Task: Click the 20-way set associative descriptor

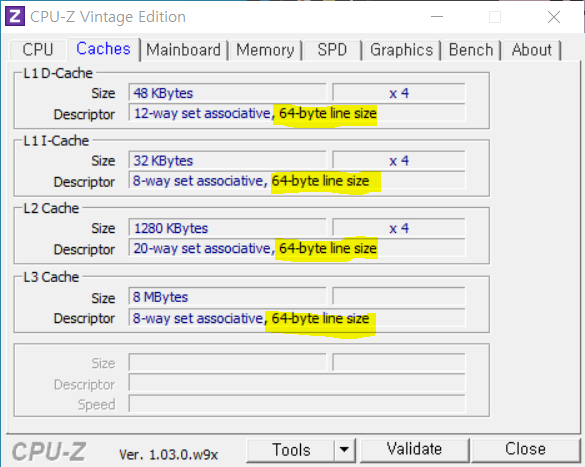Action: point(297,248)
